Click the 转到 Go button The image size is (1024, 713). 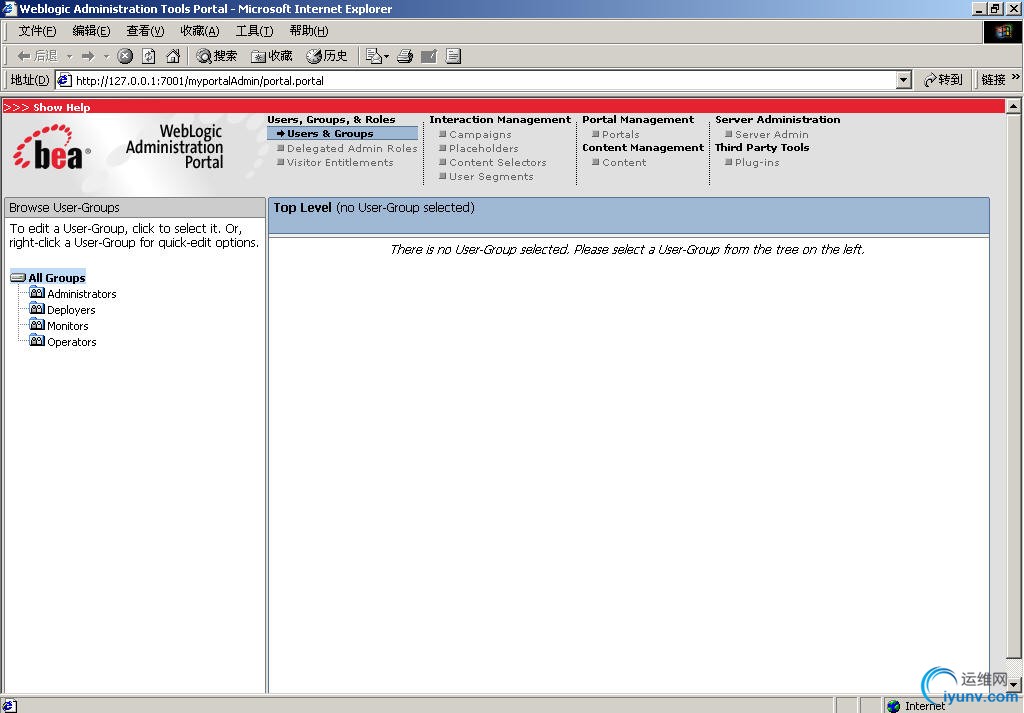tap(943, 80)
